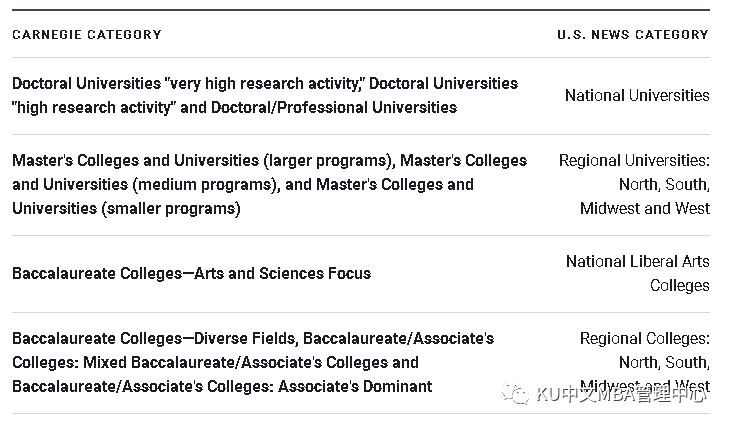The image size is (730, 426).
Task: Click the "(larger programs)" text
Action: [x=329, y=160]
